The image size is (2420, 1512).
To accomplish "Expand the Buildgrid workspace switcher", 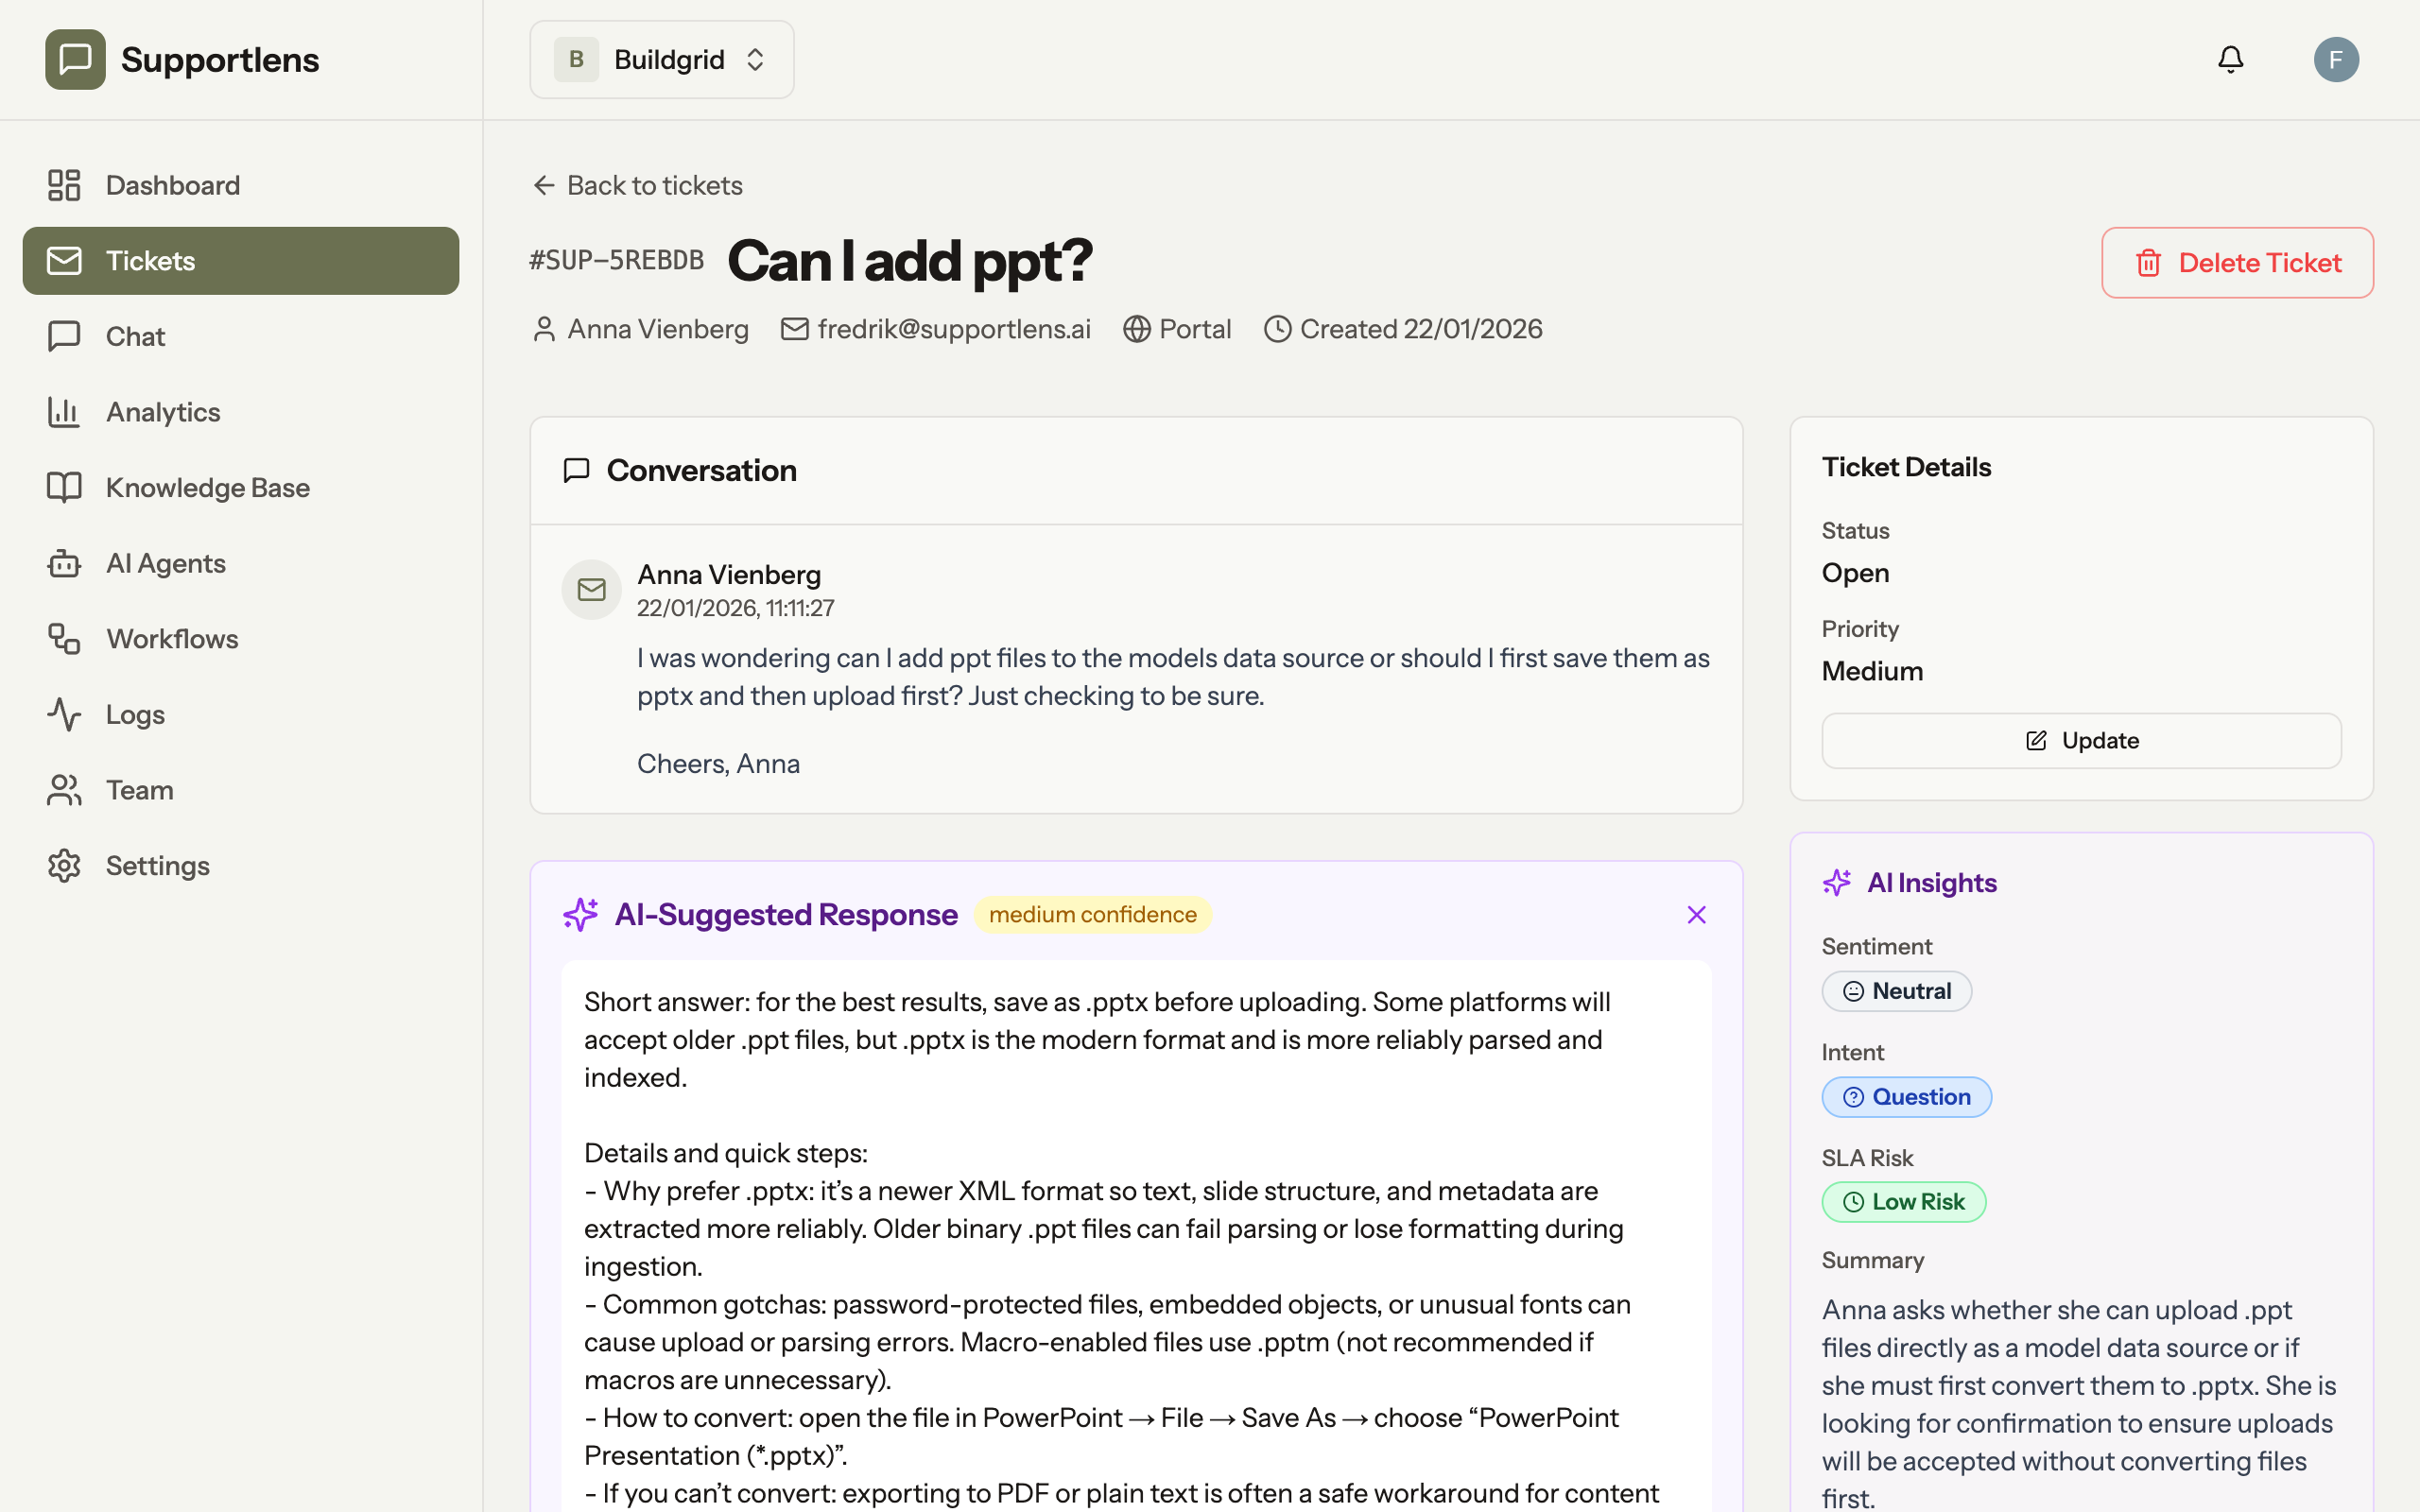I will pos(662,60).
